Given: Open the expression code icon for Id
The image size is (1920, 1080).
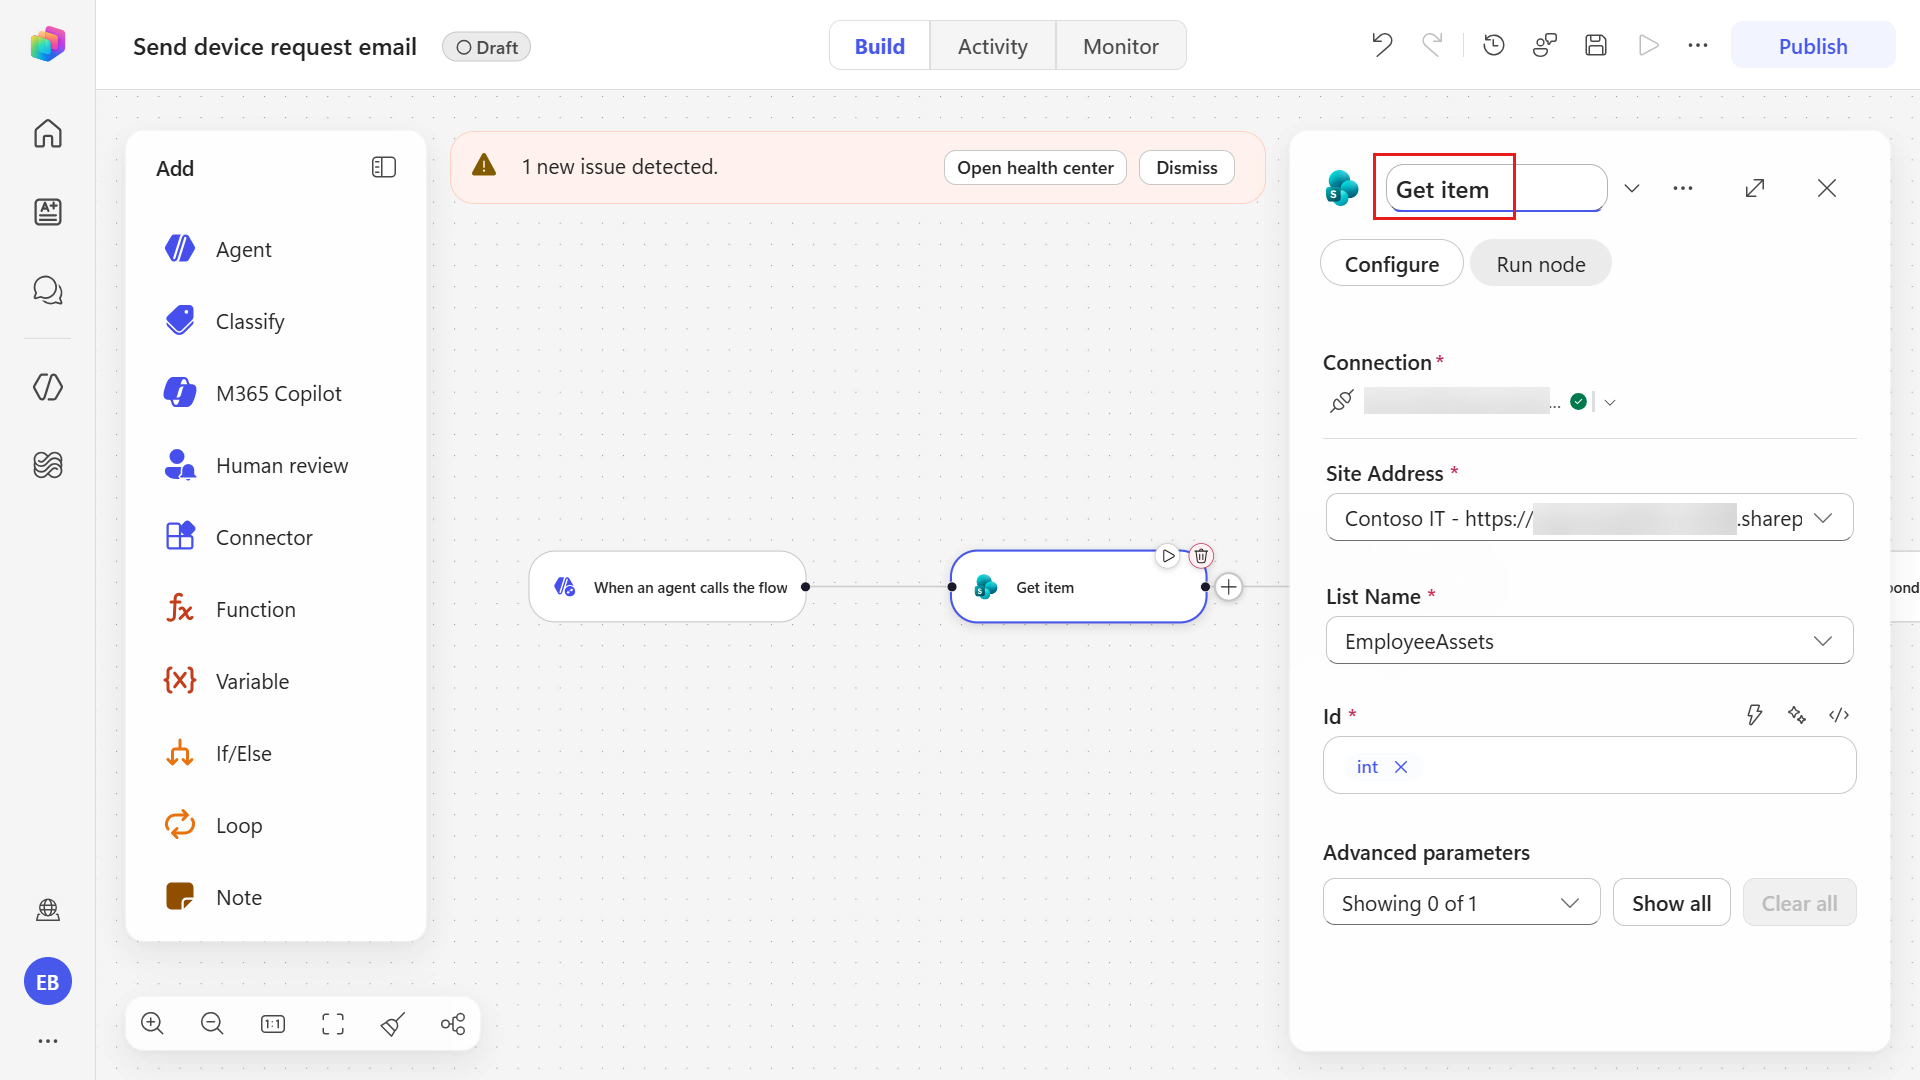Looking at the screenshot, I should pos(1839,715).
